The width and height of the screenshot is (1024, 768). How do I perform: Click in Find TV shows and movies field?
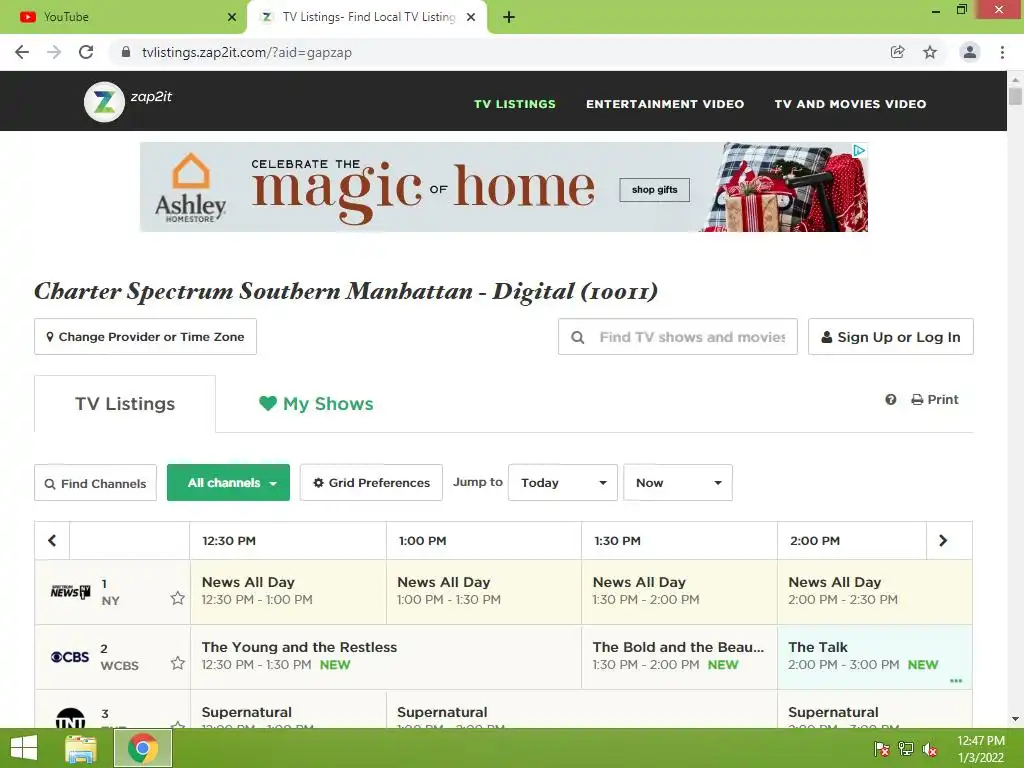[x=678, y=336]
